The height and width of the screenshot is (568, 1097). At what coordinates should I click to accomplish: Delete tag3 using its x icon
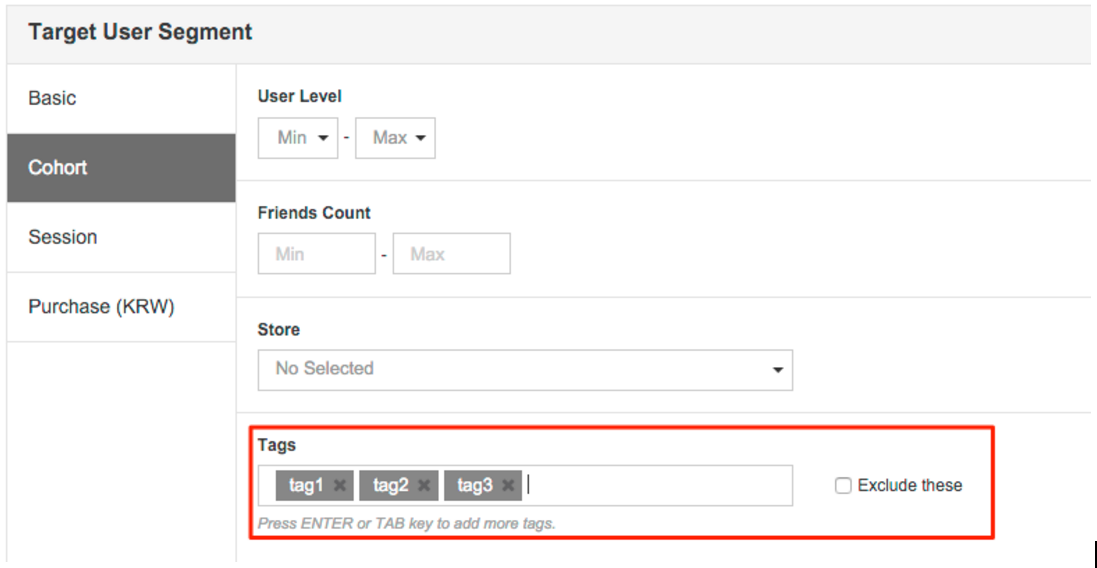pyautogui.click(x=508, y=486)
